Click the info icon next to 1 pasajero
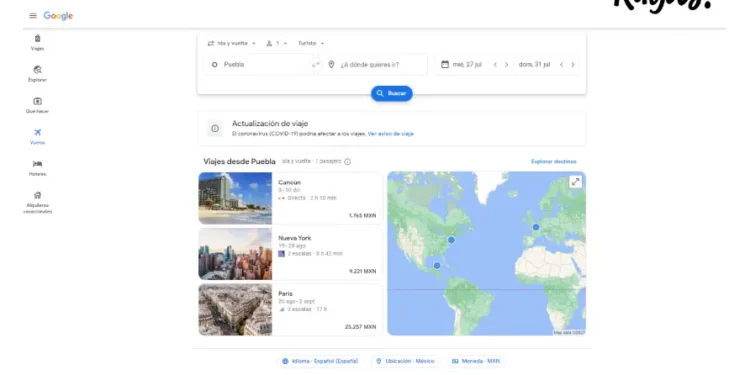This screenshot has height=375, width=750. pos(348,162)
